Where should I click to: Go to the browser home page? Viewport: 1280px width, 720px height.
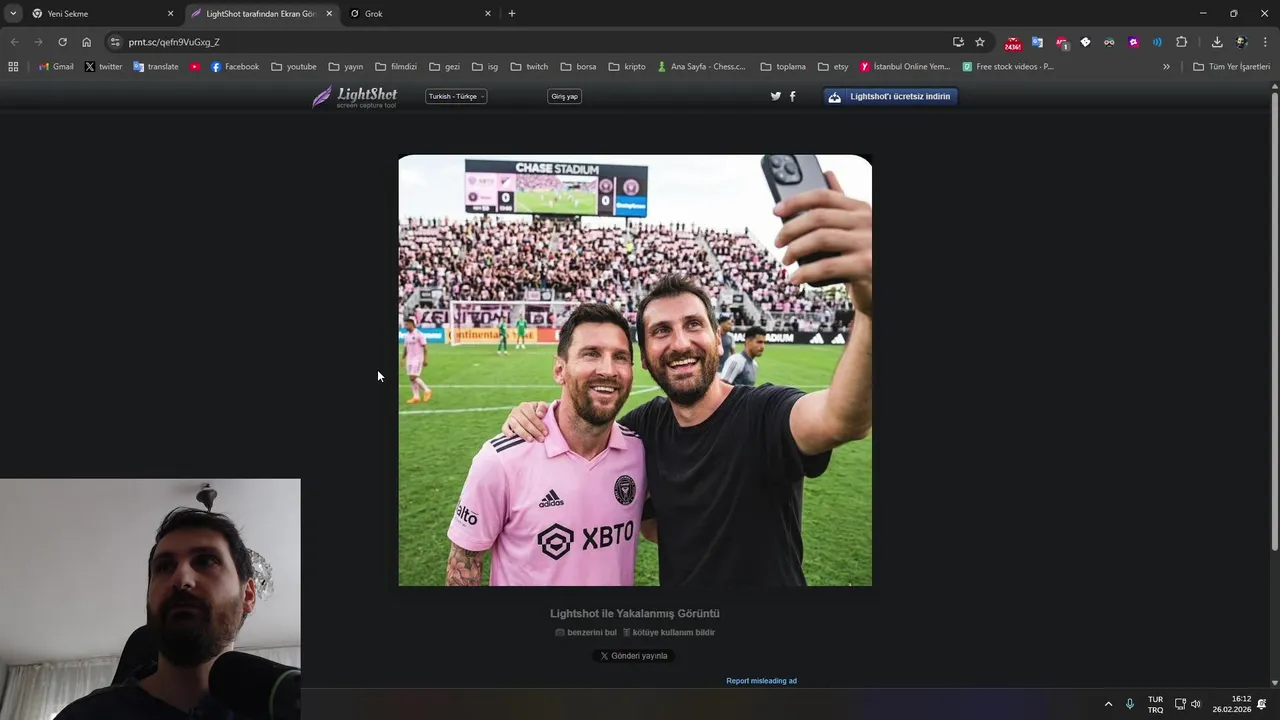pyautogui.click(x=87, y=42)
